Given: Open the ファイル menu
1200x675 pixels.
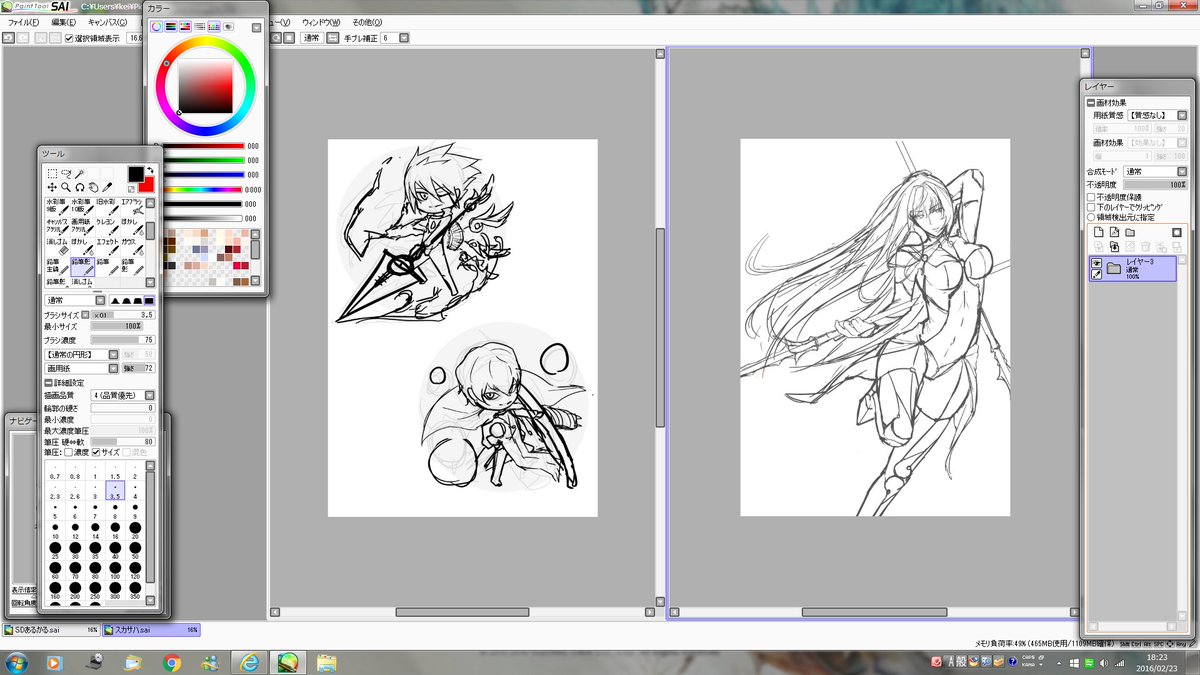Looking at the screenshot, I should click(23, 22).
